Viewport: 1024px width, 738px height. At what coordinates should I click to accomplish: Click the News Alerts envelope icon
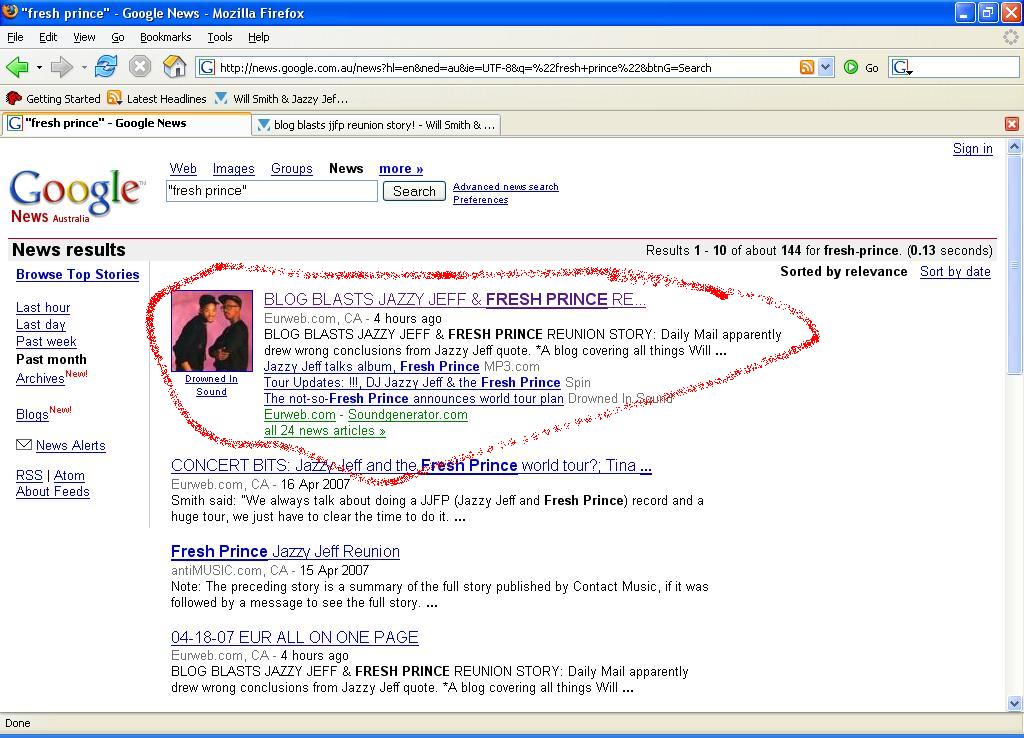click(24, 445)
